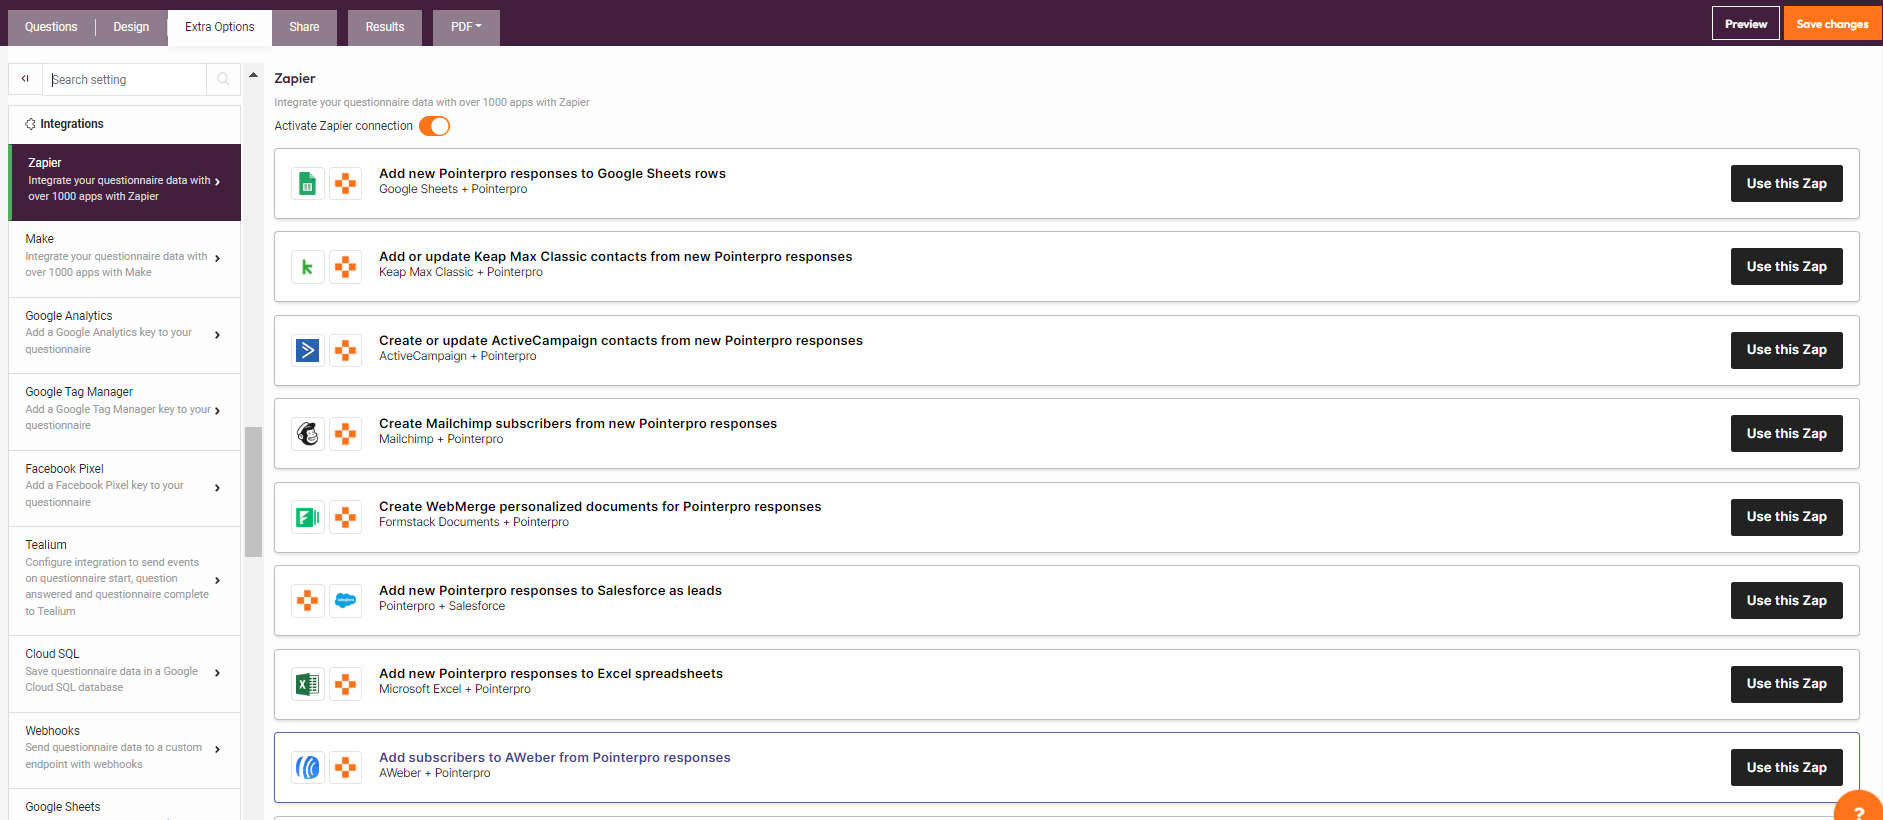Image resolution: width=1883 pixels, height=820 pixels.
Task: Switch to the Questions tab
Action: (x=51, y=27)
